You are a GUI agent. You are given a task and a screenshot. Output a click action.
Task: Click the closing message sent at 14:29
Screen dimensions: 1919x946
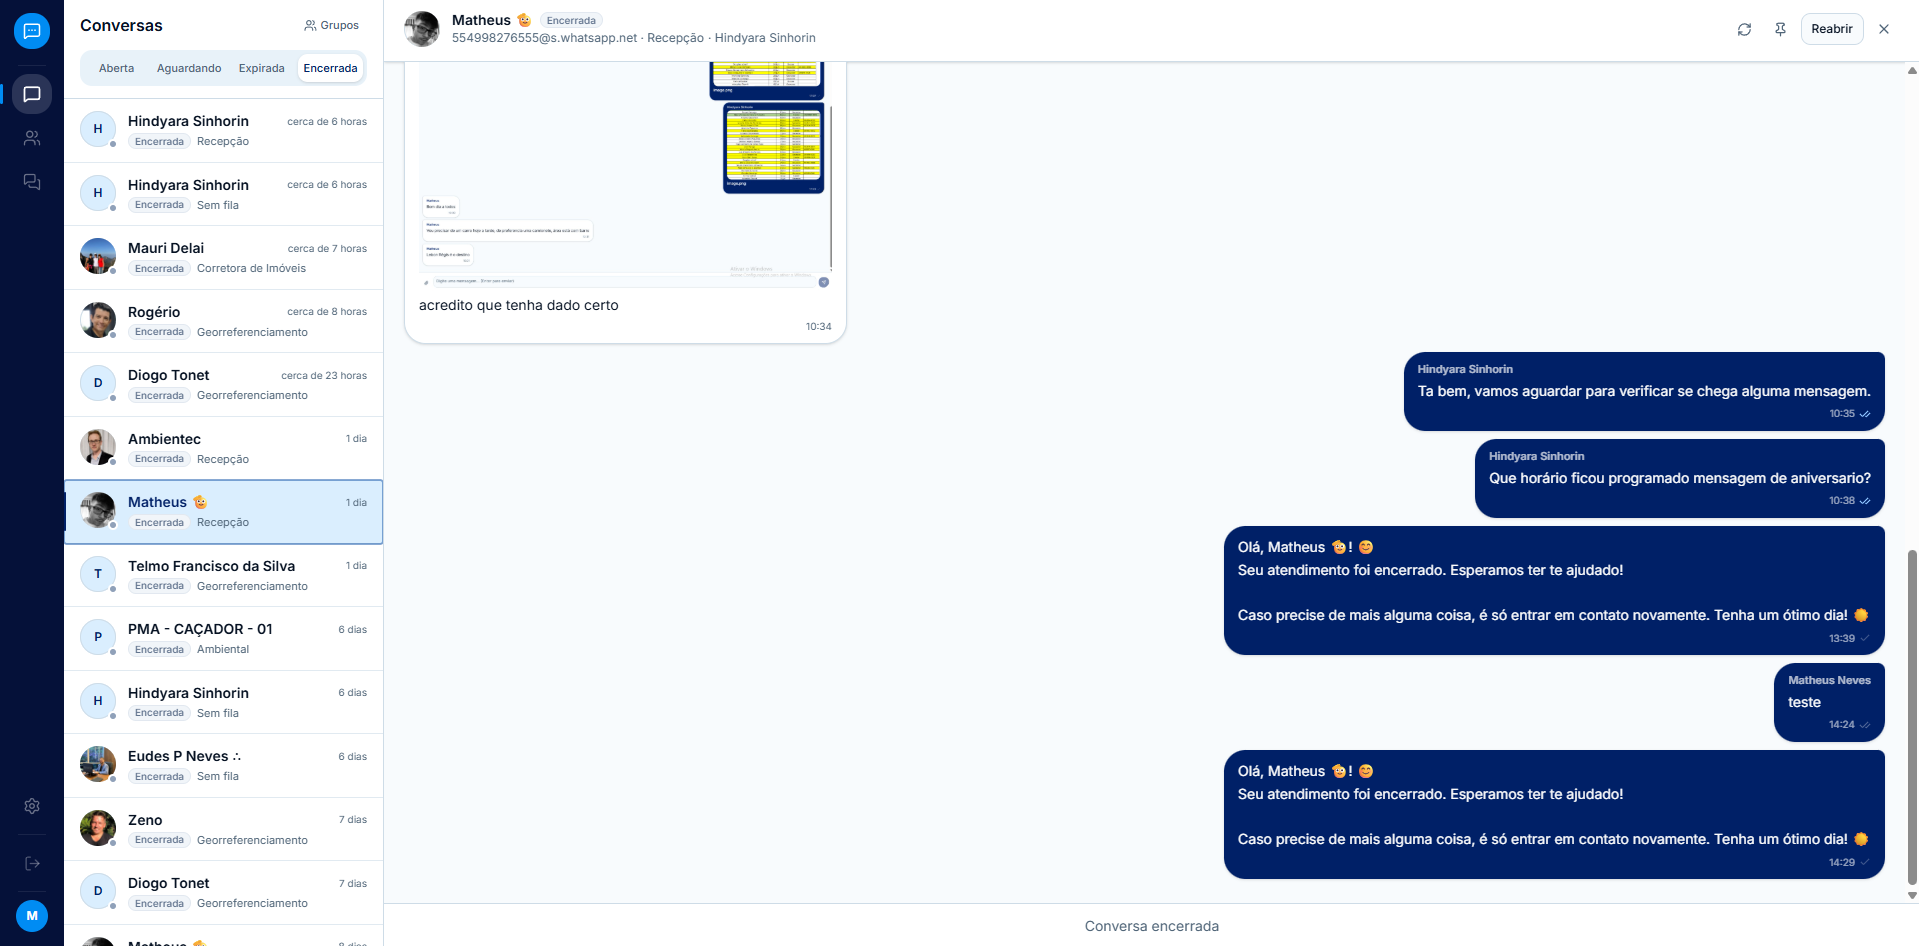click(x=1554, y=814)
